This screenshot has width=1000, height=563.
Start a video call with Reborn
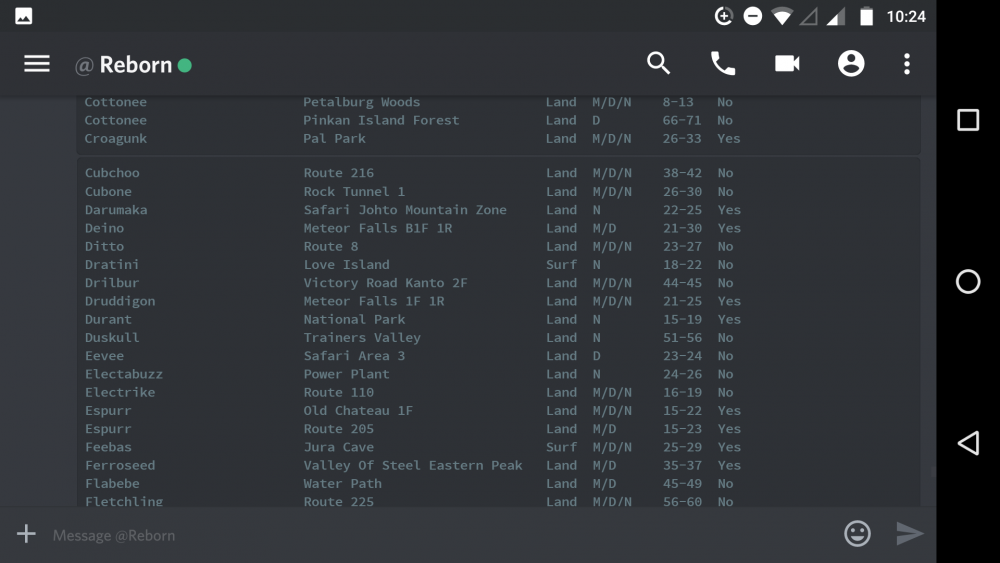click(787, 64)
